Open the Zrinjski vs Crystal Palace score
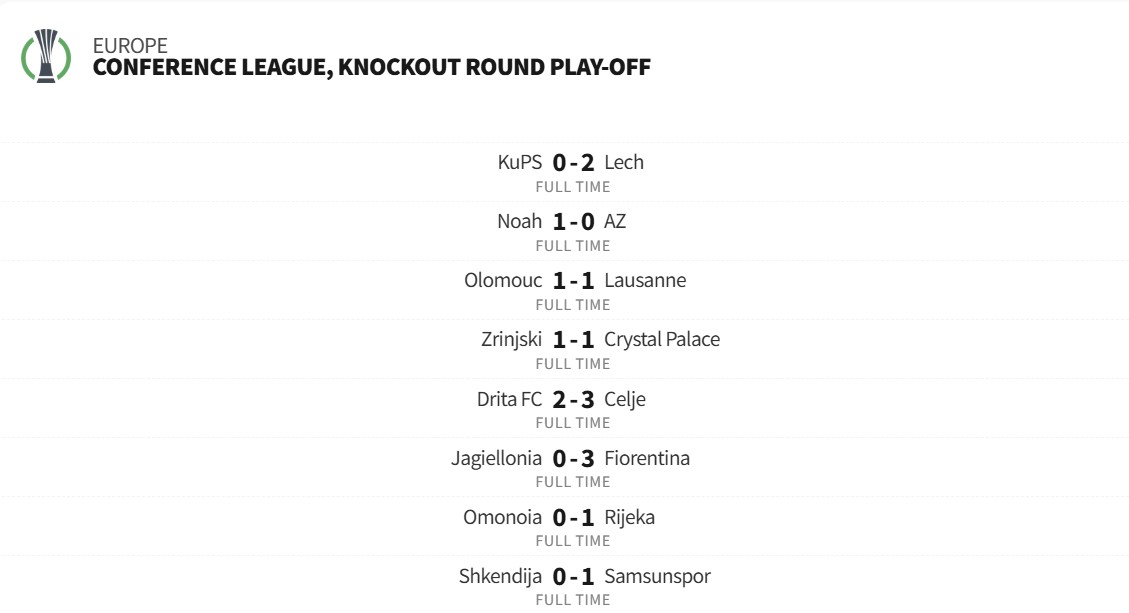1129x613 pixels. coord(573,340)
